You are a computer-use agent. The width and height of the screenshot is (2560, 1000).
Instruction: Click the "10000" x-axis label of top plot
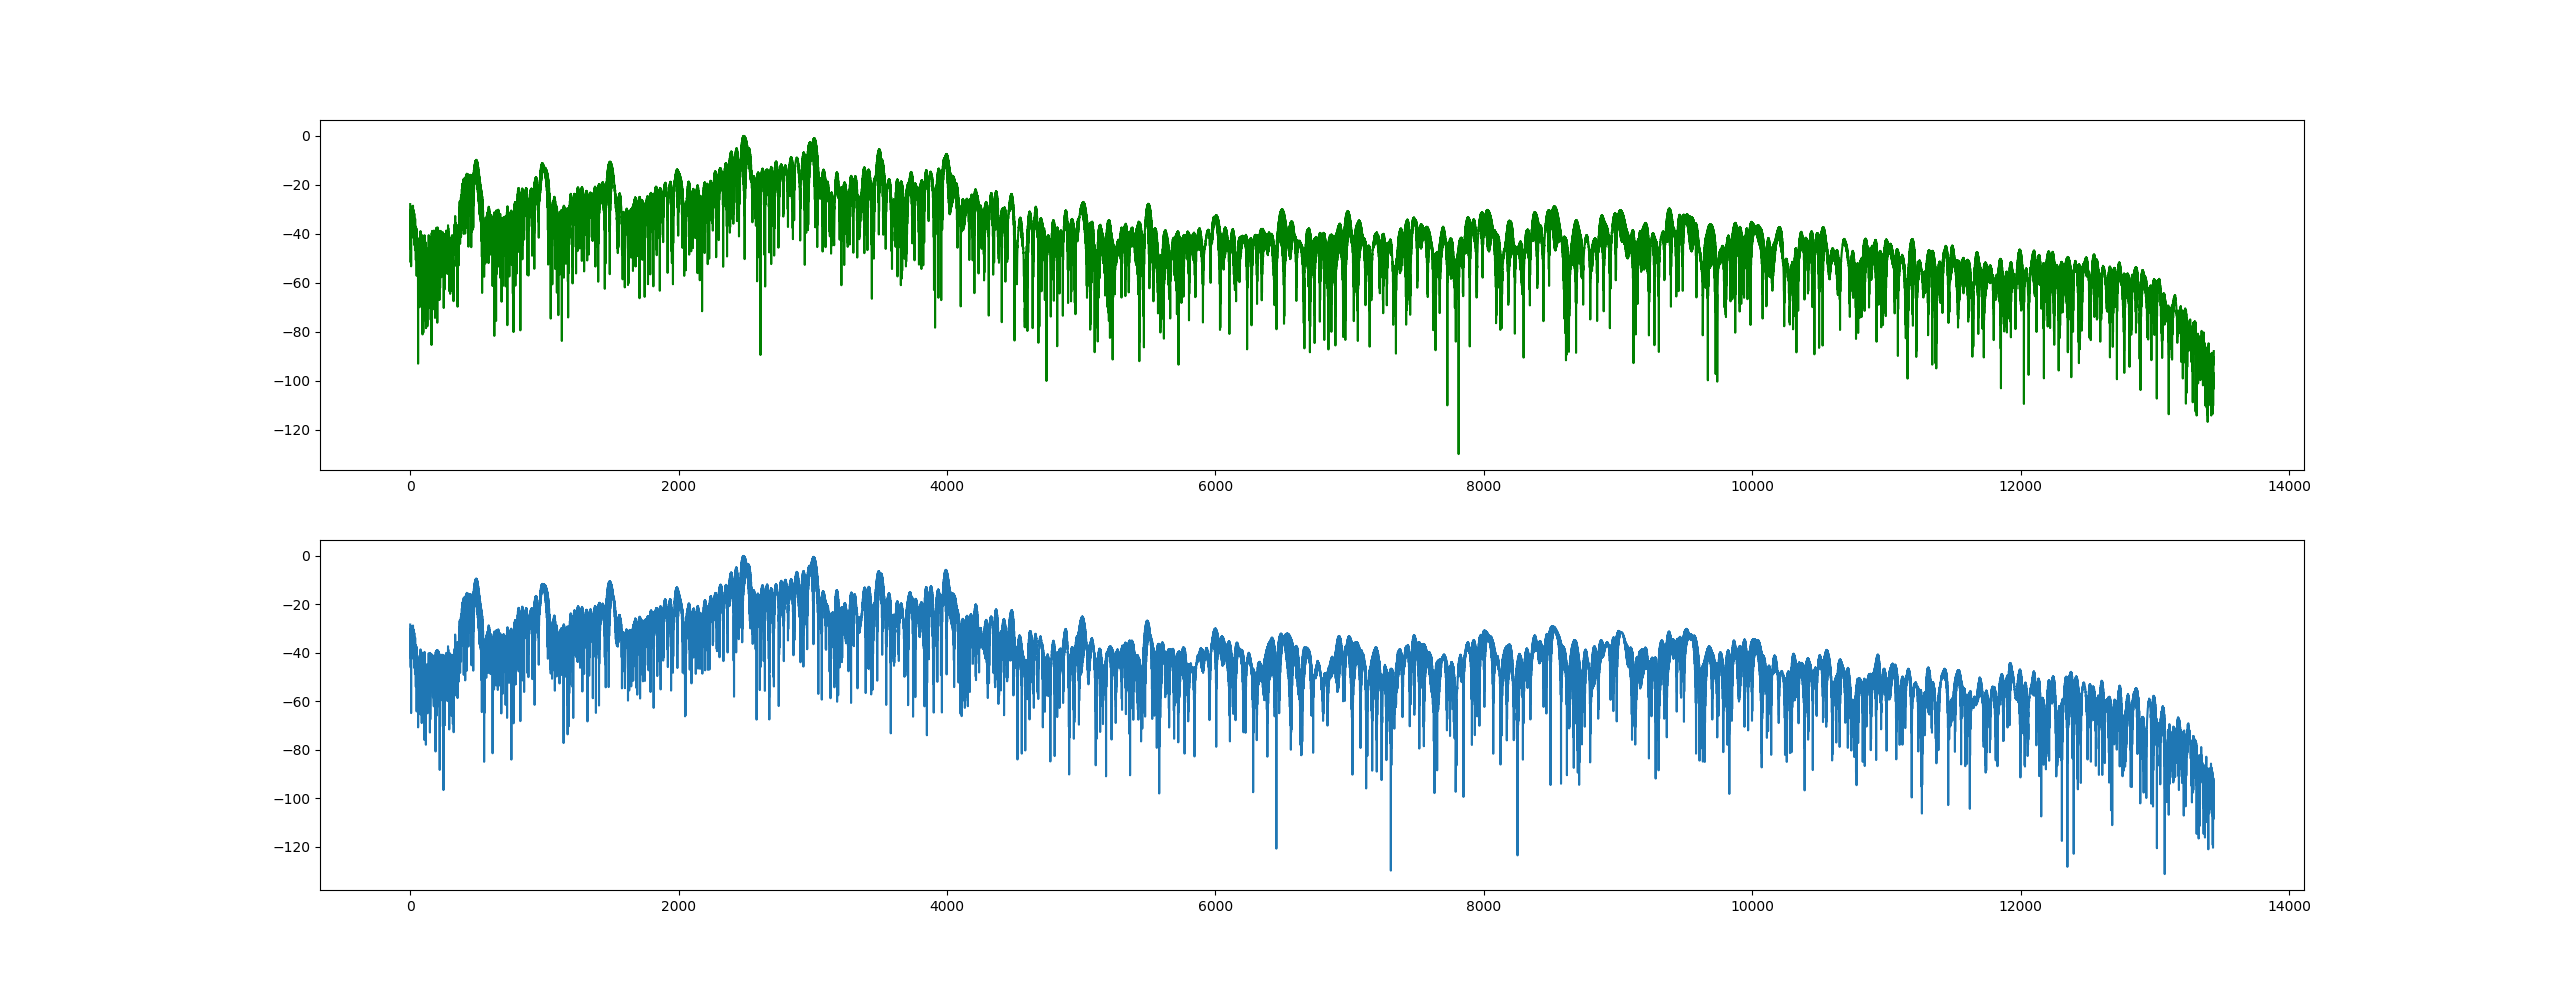click(x=1752, y=487)
